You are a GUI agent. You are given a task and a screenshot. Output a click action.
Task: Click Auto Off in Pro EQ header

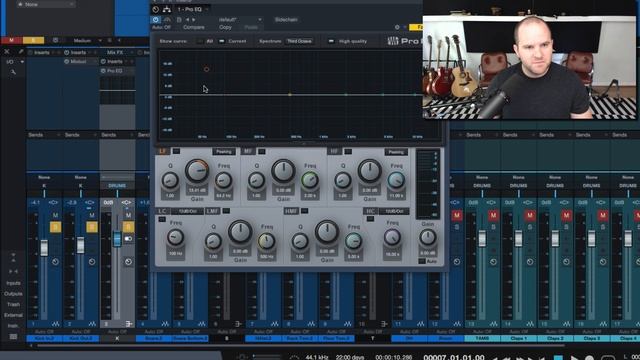pyautogui.click(x=162, y=27)
